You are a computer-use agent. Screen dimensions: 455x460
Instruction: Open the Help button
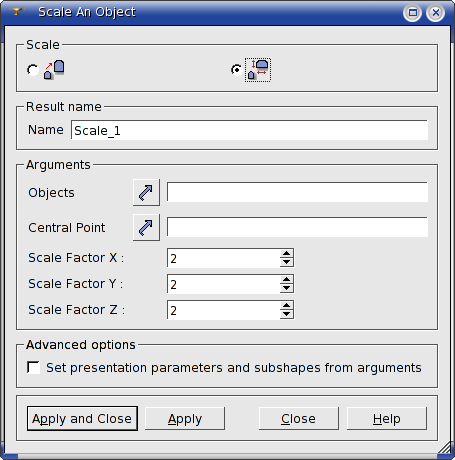point(387,418)
